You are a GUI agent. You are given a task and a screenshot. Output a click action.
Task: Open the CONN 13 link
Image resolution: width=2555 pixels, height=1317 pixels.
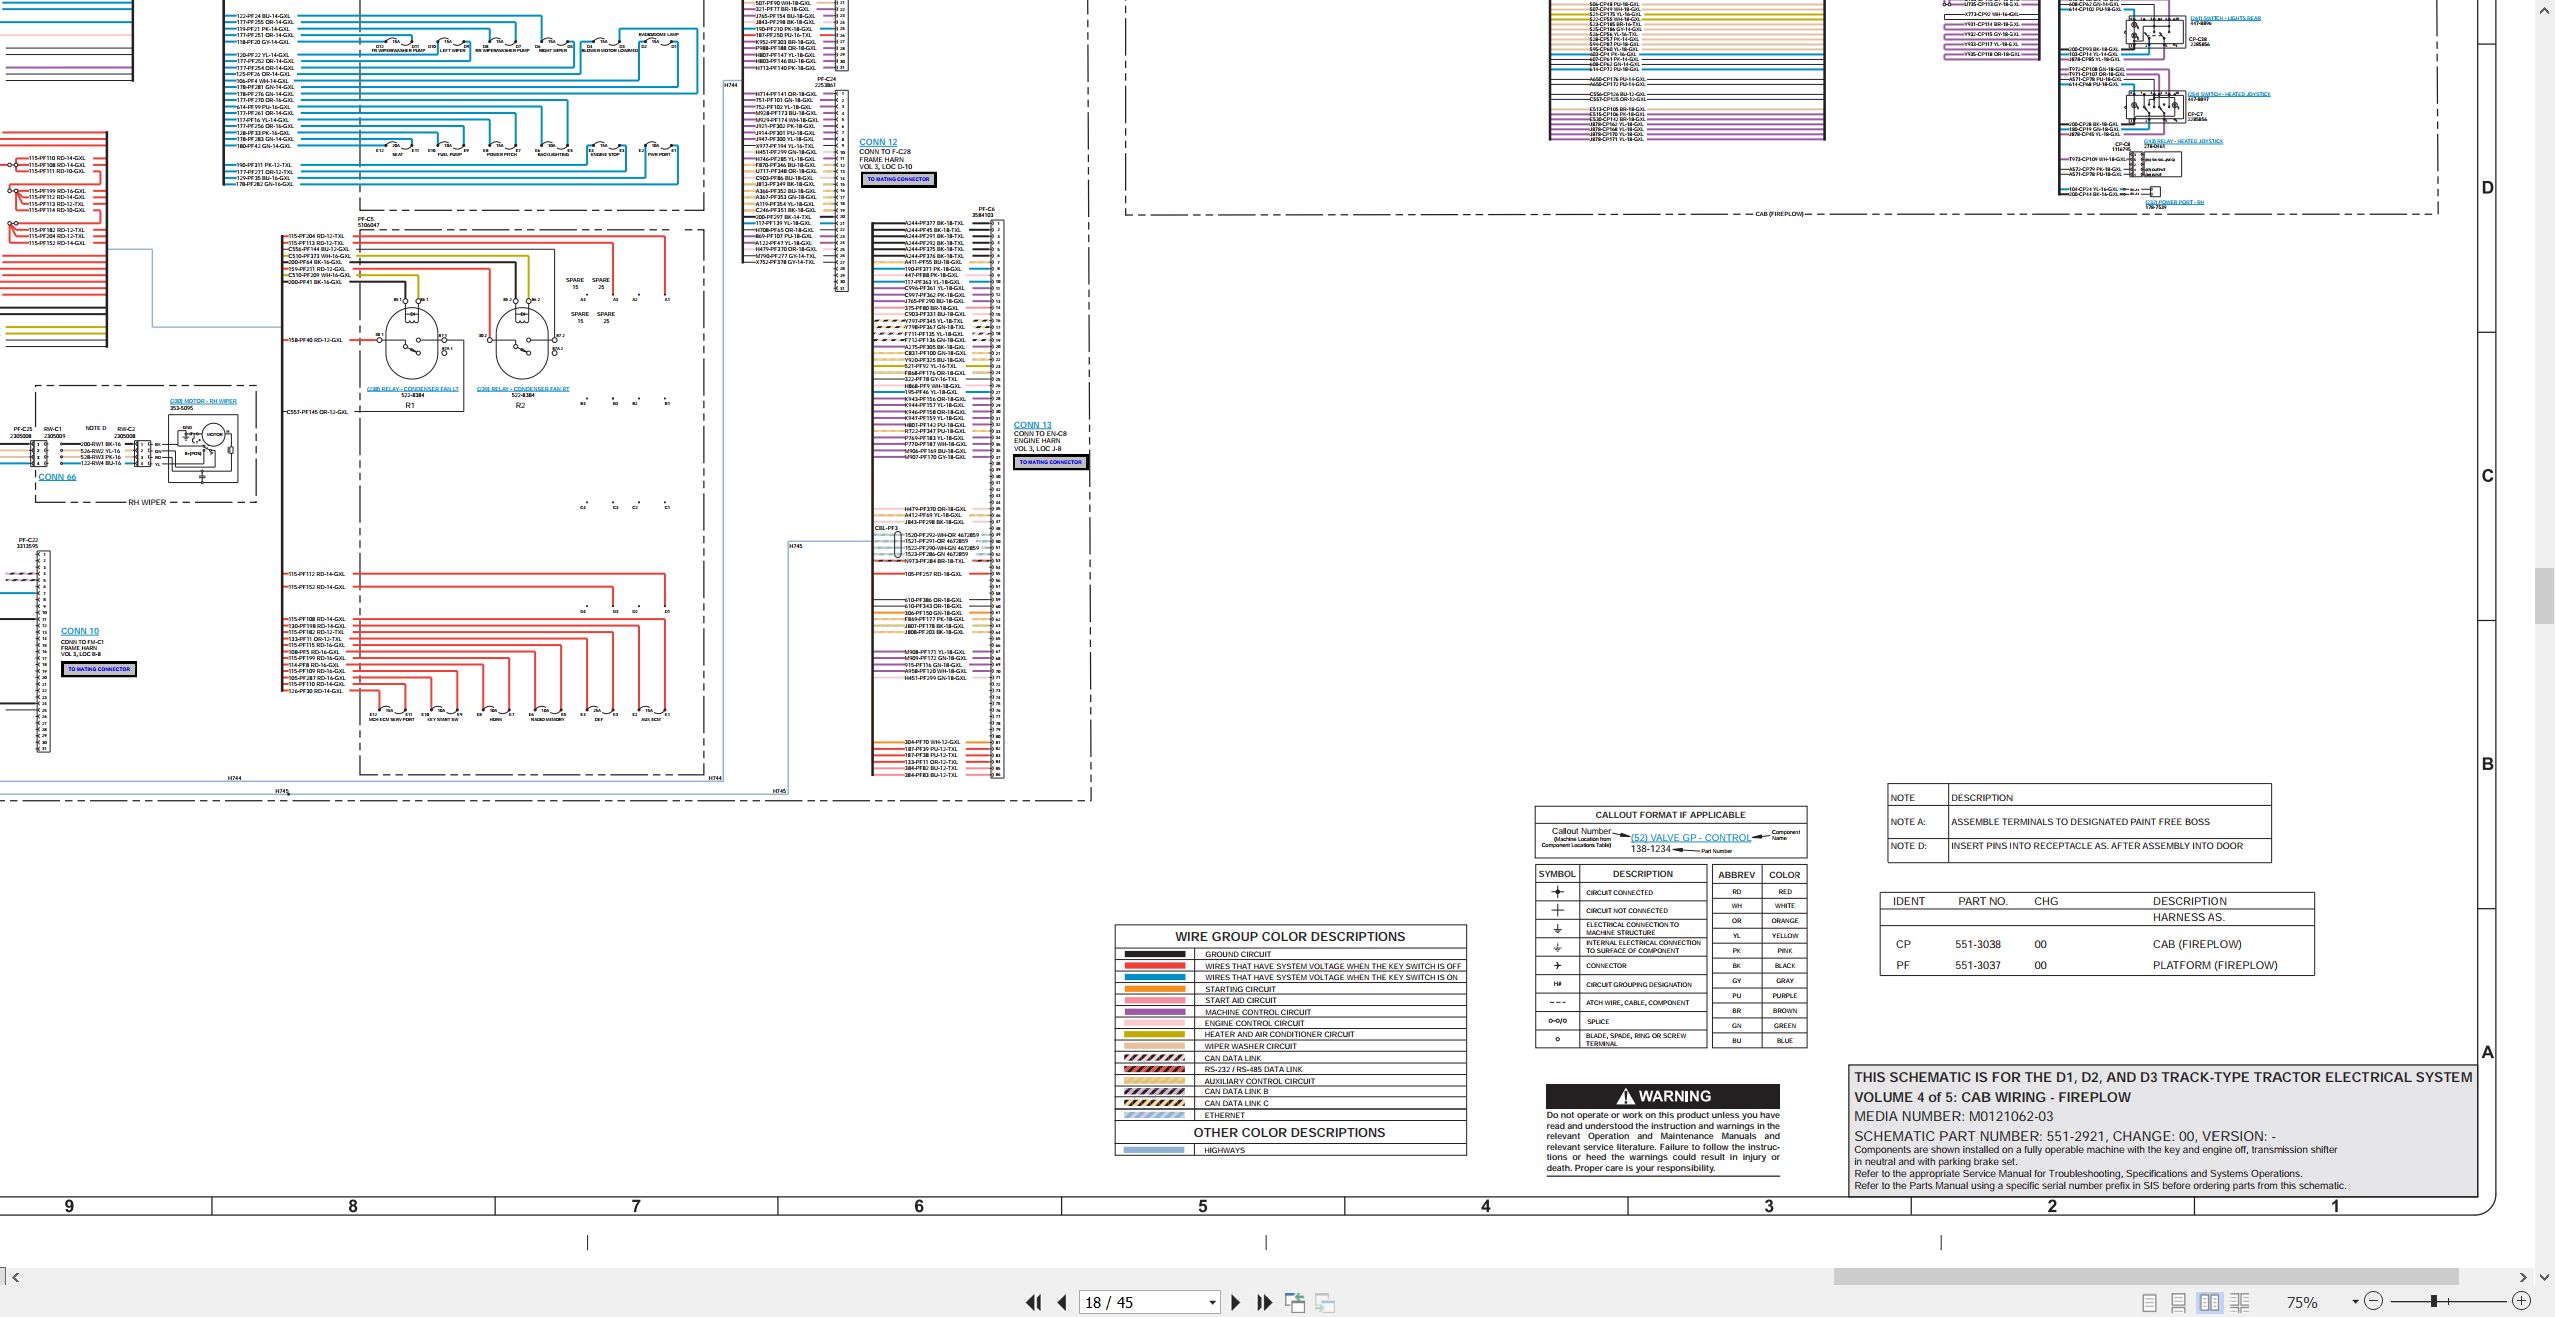coord(1033,426)
